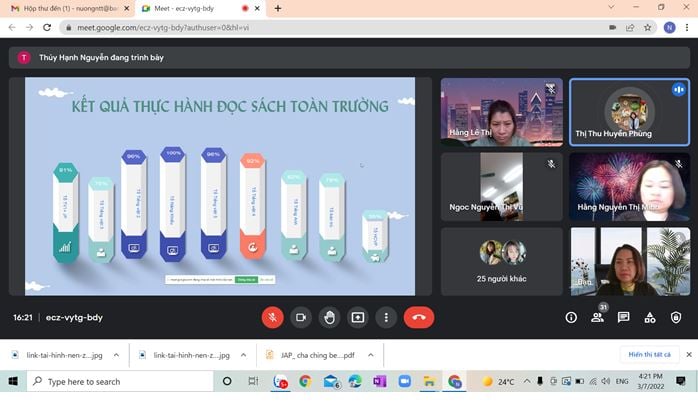Screen dimensions: 698x406
Task: Open the chat panel
Action: coord(623,317)
